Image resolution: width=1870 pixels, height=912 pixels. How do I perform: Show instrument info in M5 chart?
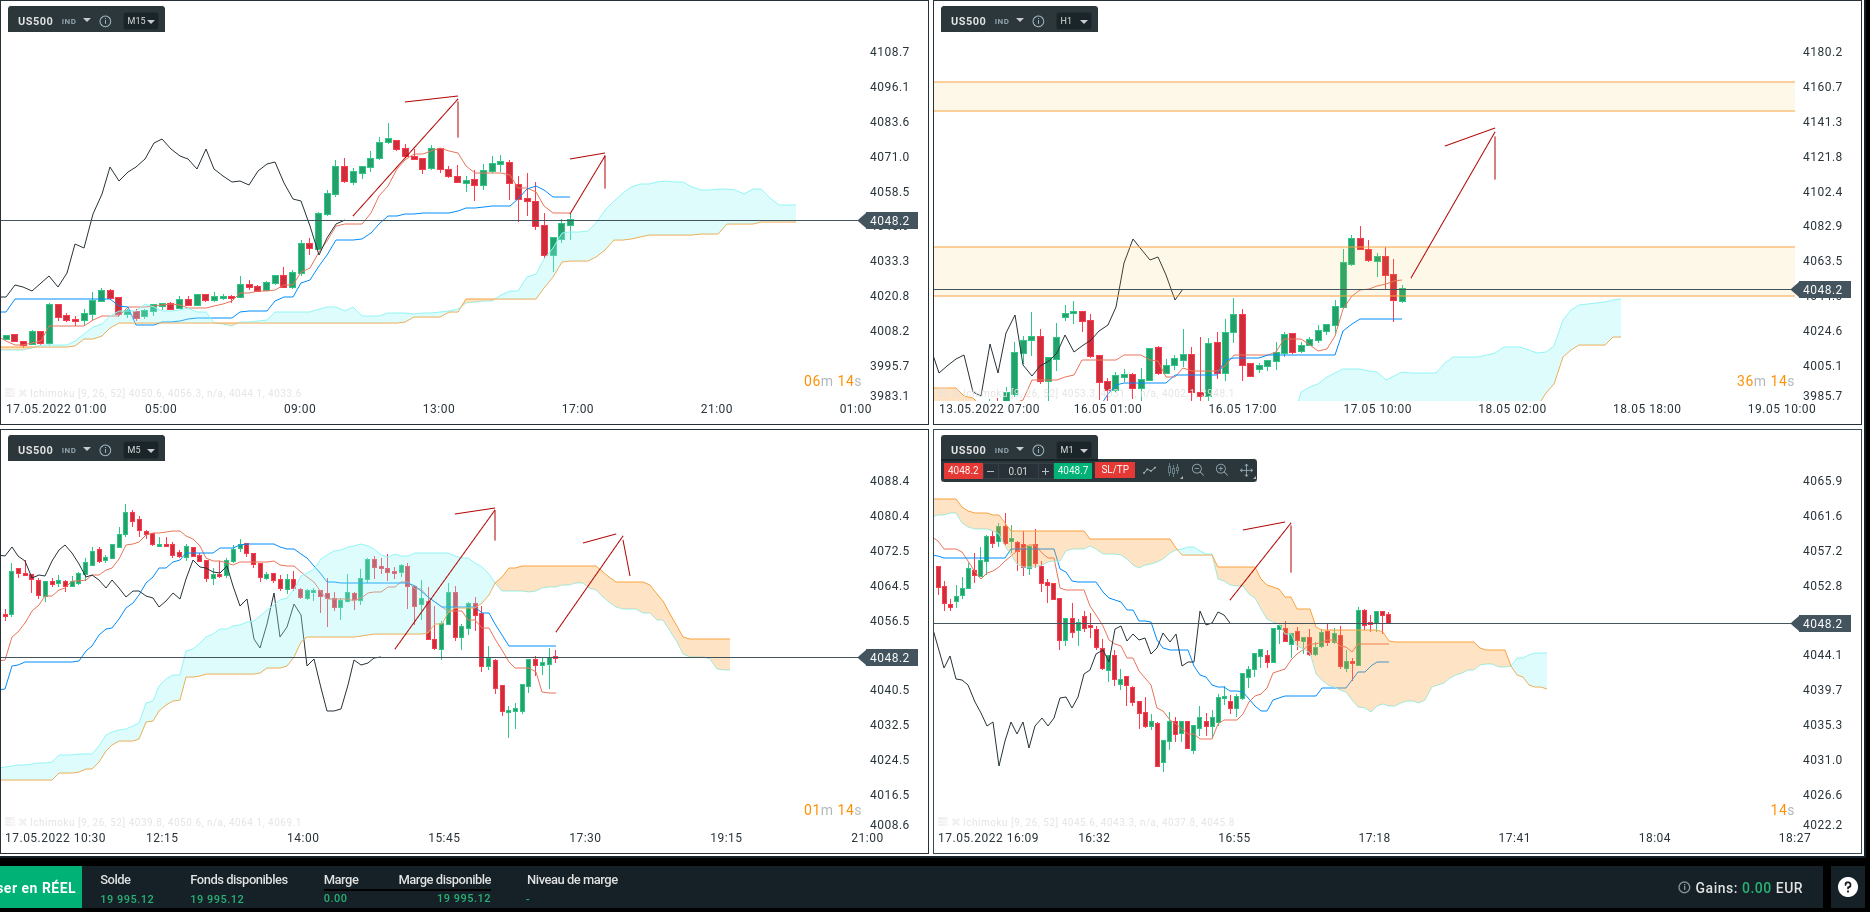tap(105, 450)
